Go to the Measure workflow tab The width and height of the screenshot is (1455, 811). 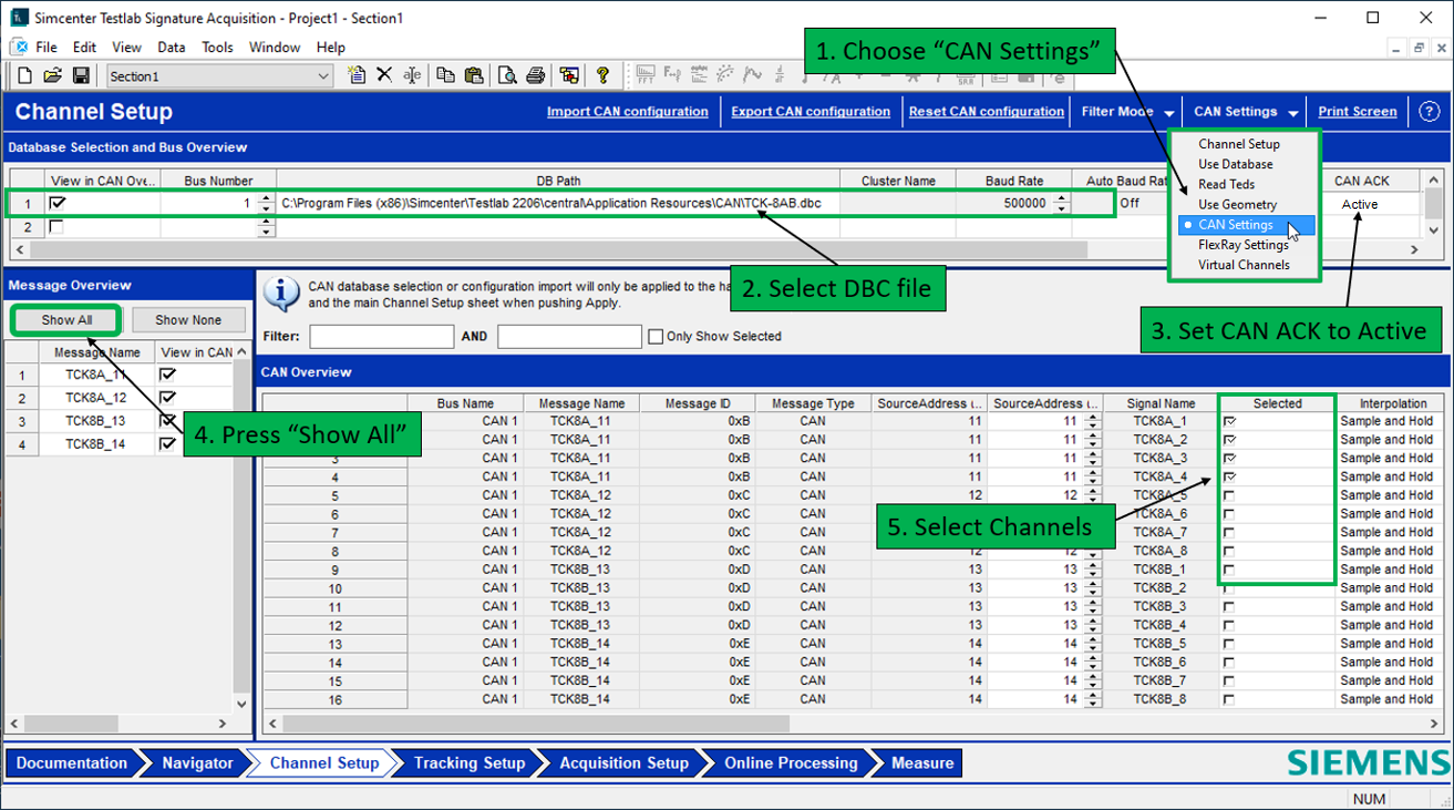[x=921, y=764]
